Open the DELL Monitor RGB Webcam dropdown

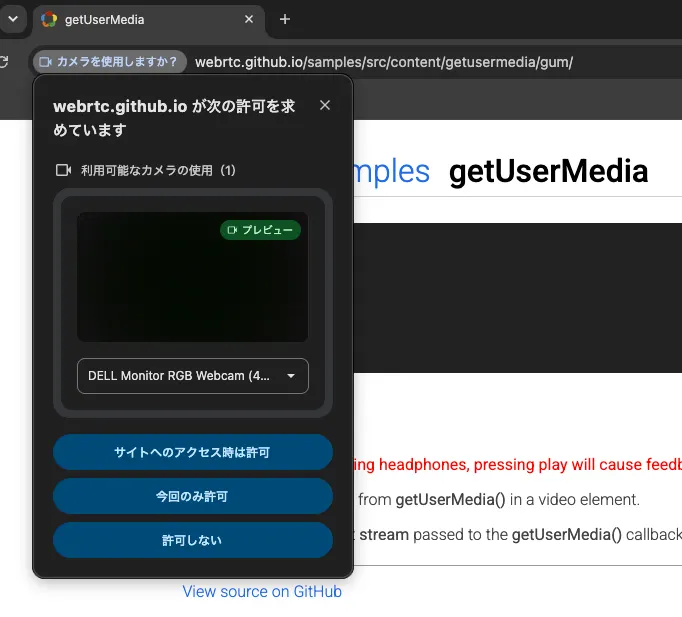(193, 376)
